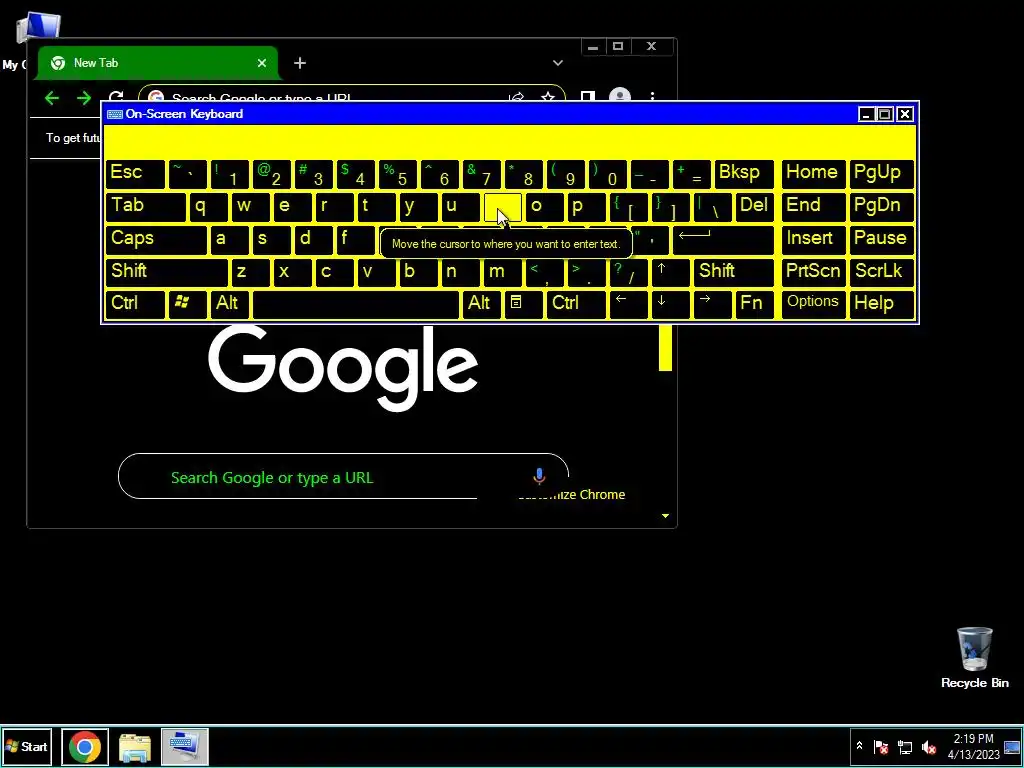1024x768 pixels.
Task: Click the z key
Action: click(x=251, y=271)
